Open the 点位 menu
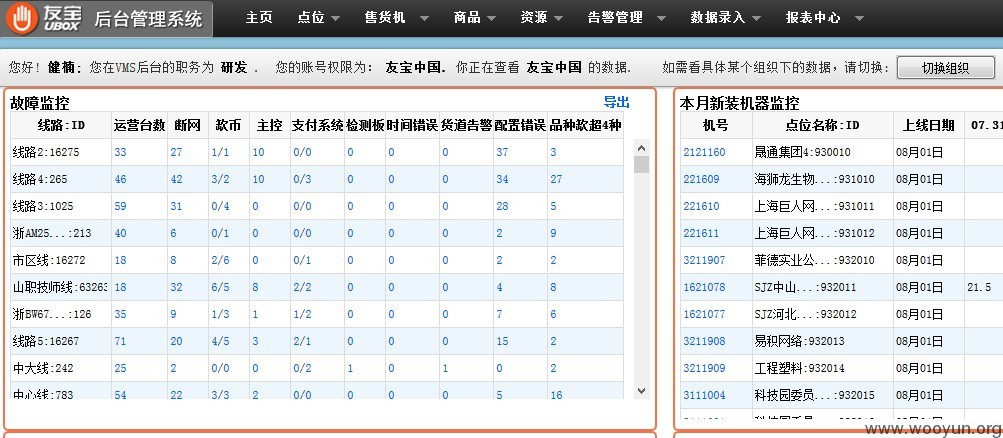 (x=311, y=18)
